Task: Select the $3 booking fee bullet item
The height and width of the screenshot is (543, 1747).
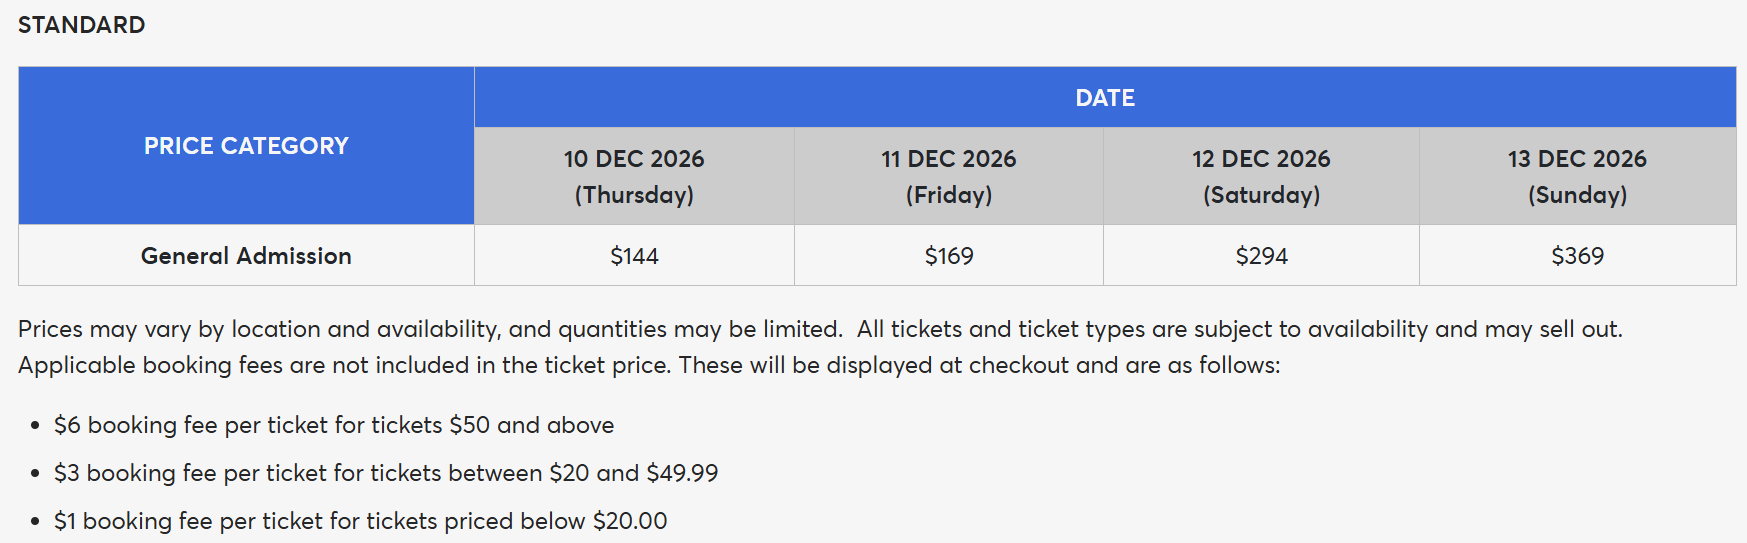Action: (x=386, y=473)
